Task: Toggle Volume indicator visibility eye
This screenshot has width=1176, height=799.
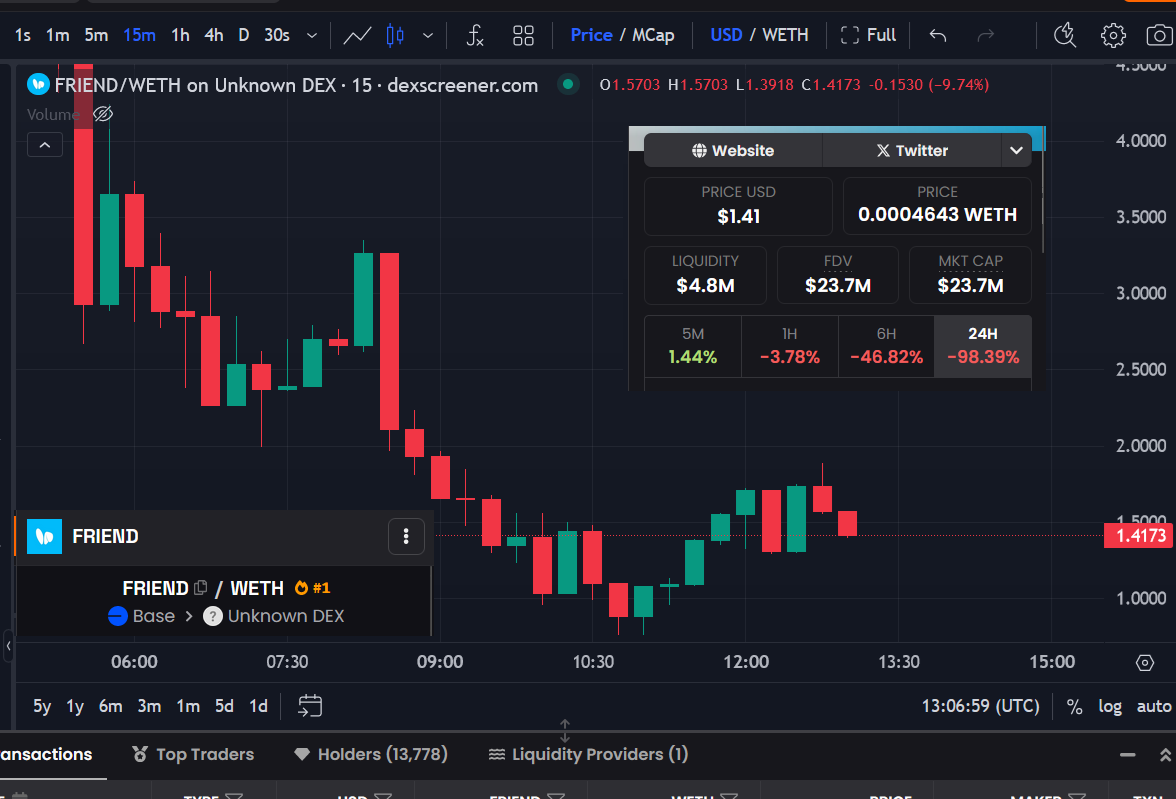Action: [103, 114]
